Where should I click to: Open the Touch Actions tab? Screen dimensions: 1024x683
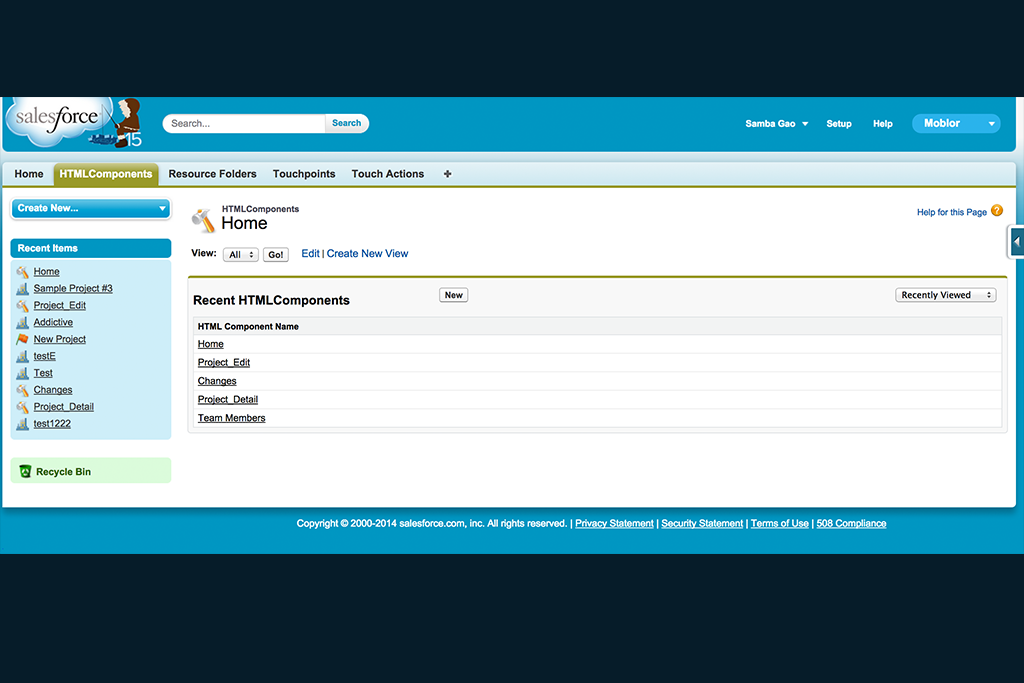coord(388,174)
